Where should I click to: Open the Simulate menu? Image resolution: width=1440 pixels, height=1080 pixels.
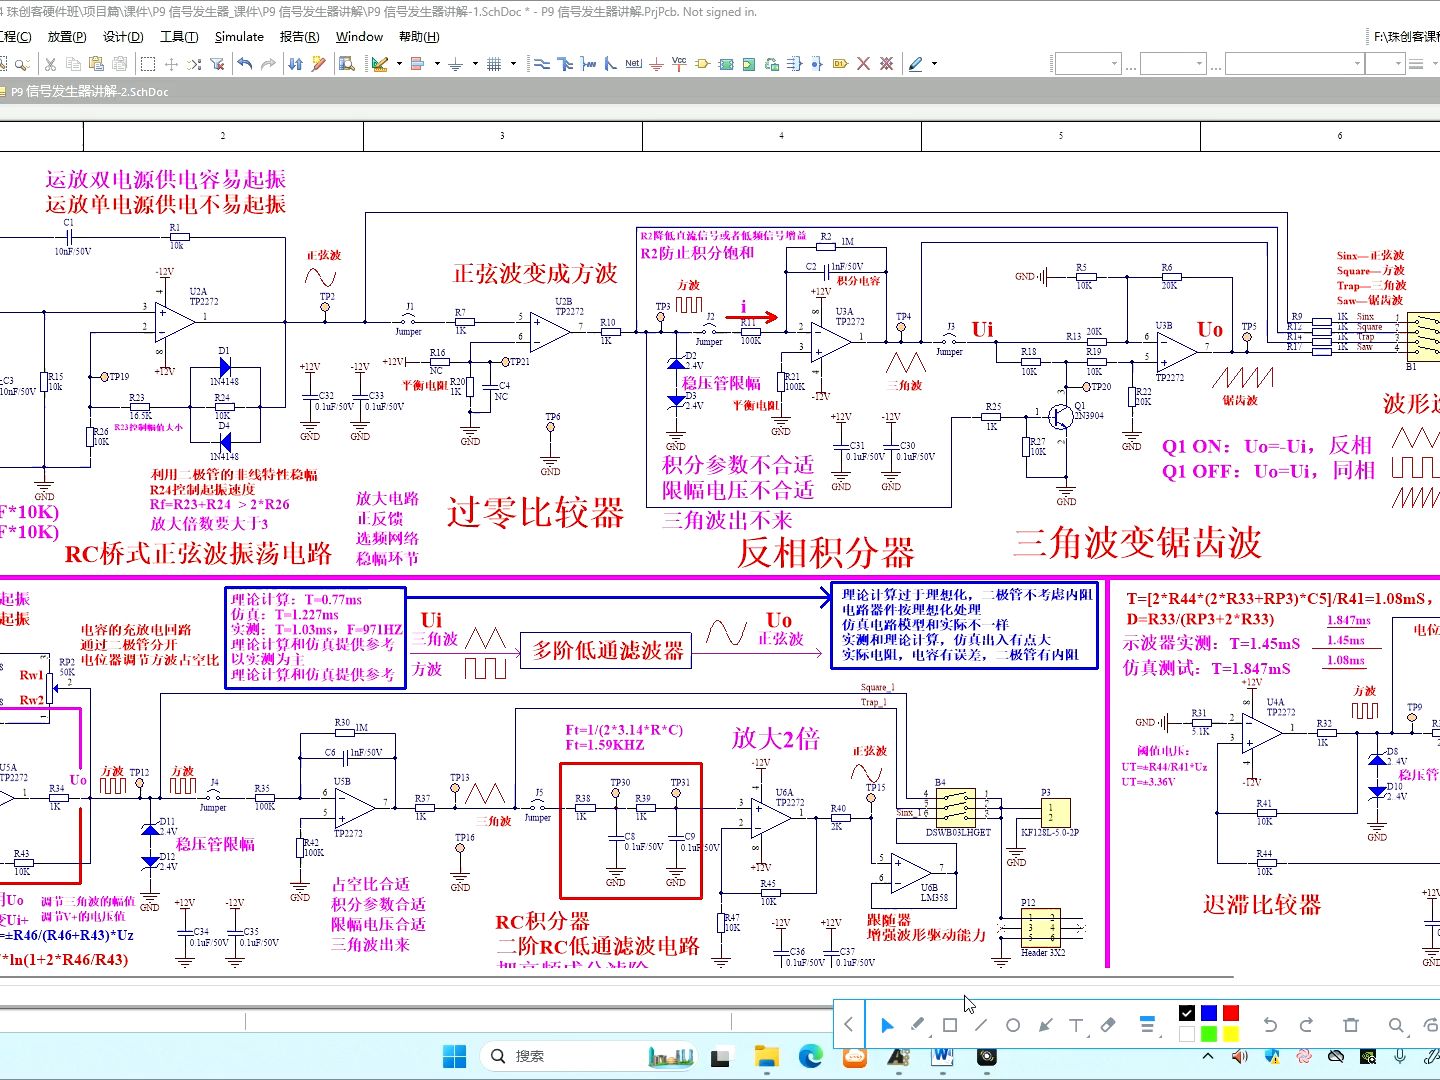tap(239, 37)
